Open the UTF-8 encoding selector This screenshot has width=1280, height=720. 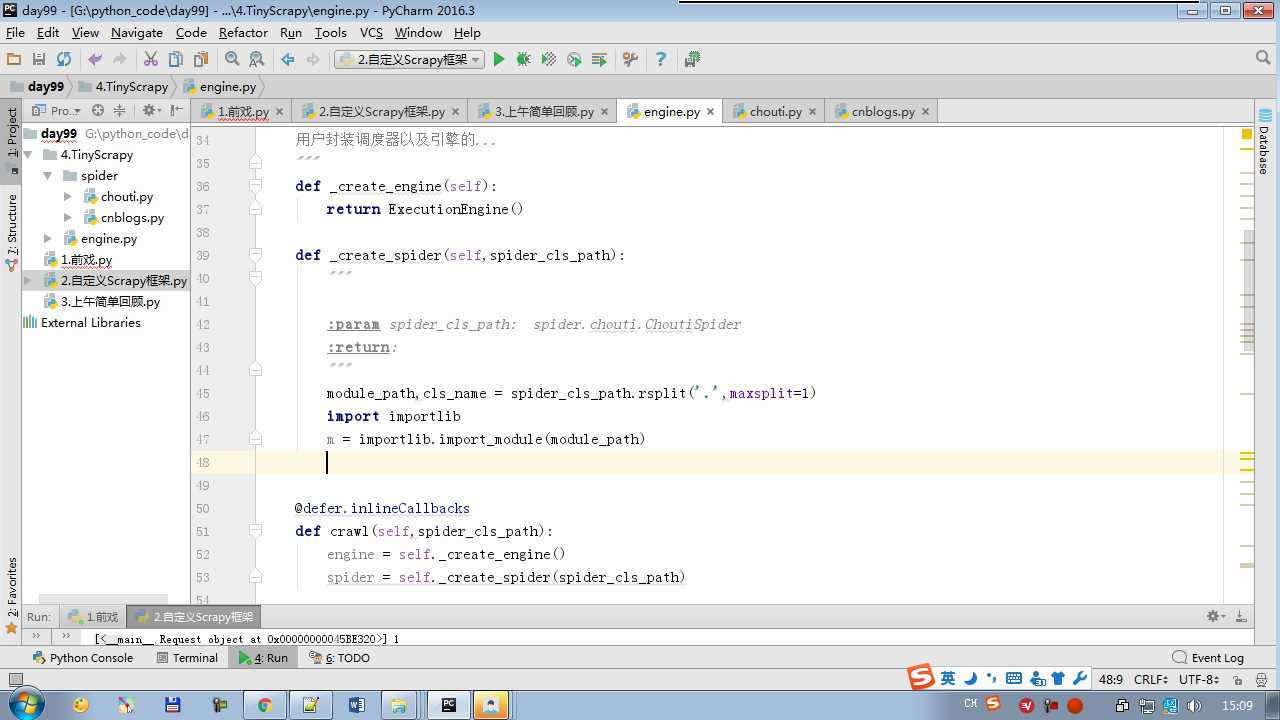click(x=1198, y=679)
